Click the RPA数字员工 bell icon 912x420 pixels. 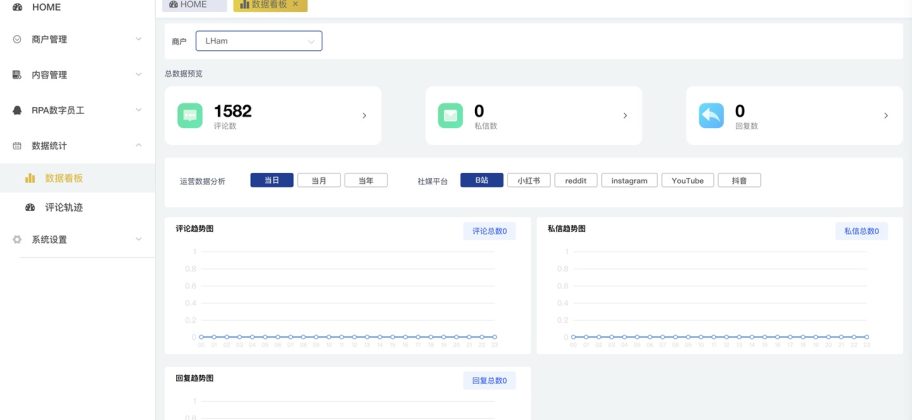[17, 110]
